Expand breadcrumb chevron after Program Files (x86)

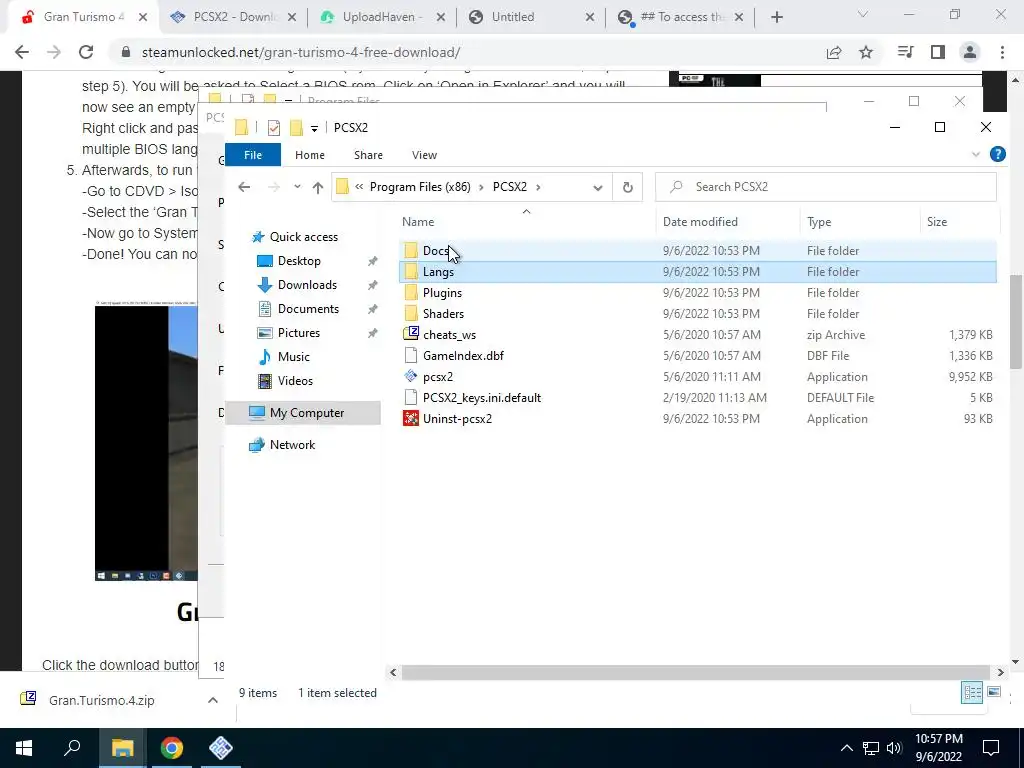[481, 187]
